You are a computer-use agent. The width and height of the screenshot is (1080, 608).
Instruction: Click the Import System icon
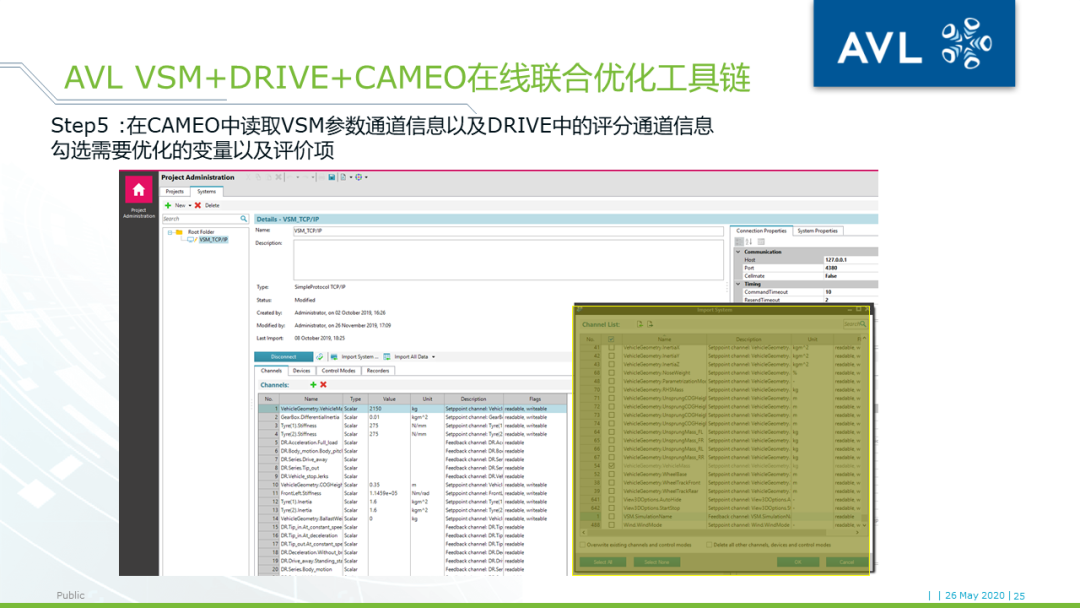pos(334,357)
